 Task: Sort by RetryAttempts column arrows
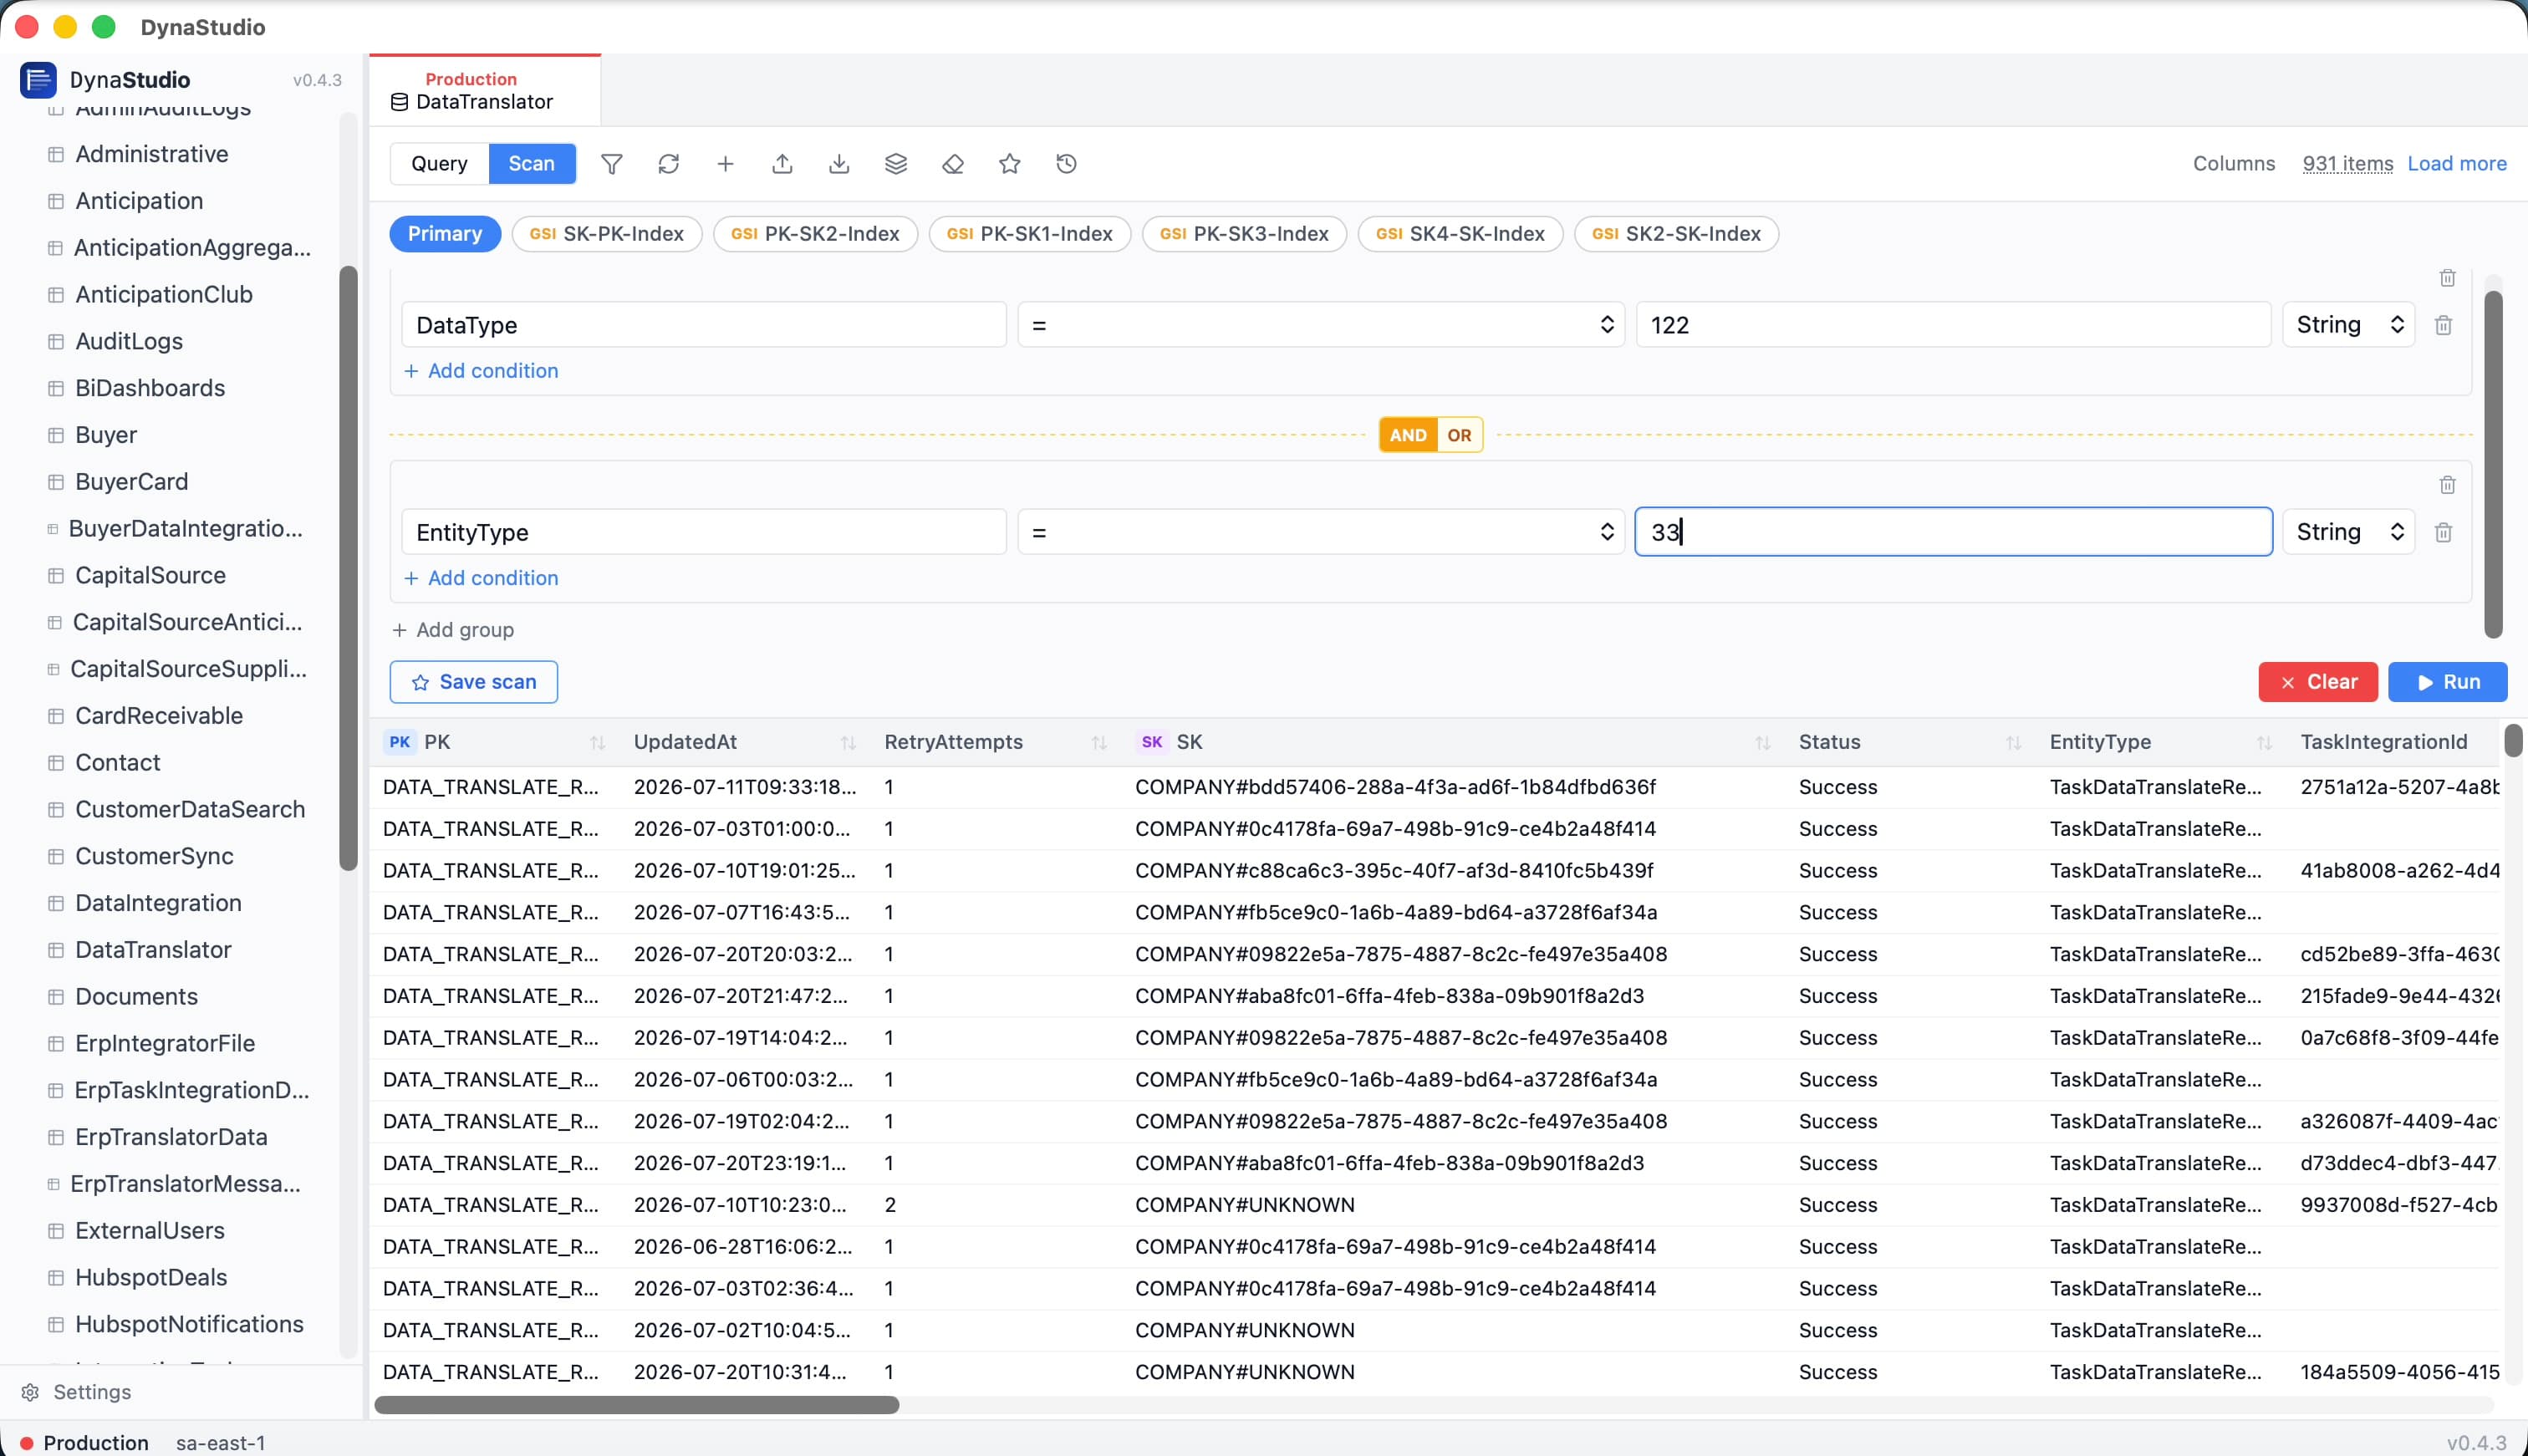(x=1099, y=743)
